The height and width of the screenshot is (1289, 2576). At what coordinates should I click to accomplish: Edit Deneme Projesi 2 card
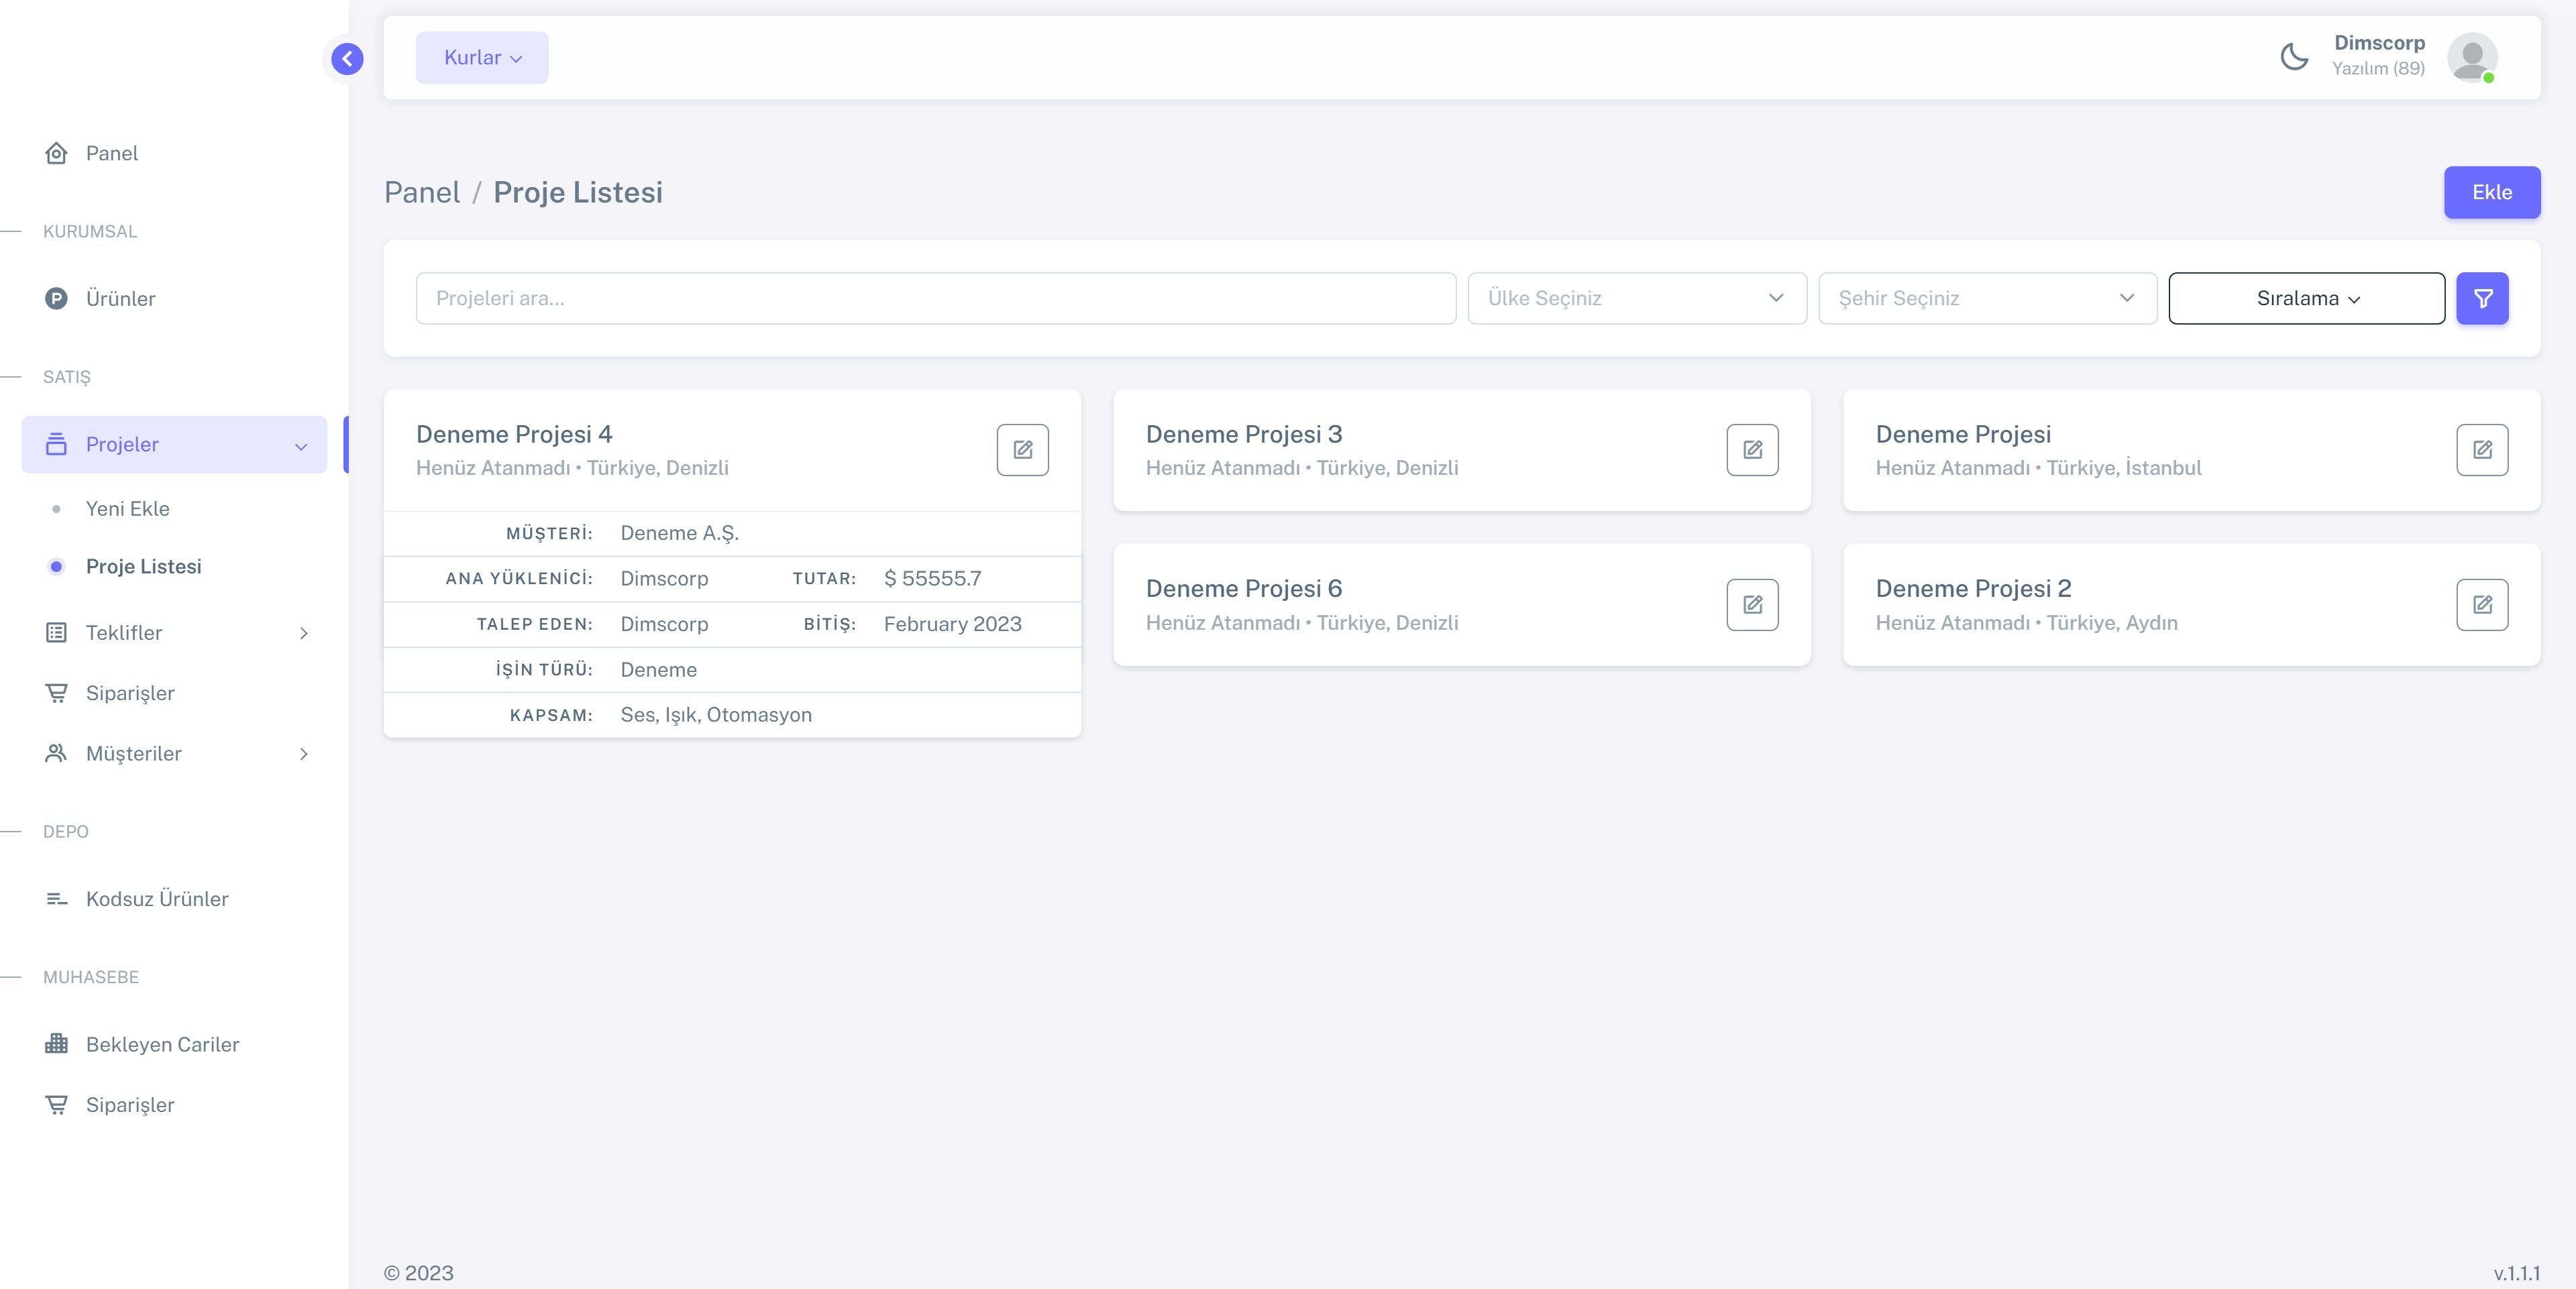pyautogui.click(x=2481, y=605)
